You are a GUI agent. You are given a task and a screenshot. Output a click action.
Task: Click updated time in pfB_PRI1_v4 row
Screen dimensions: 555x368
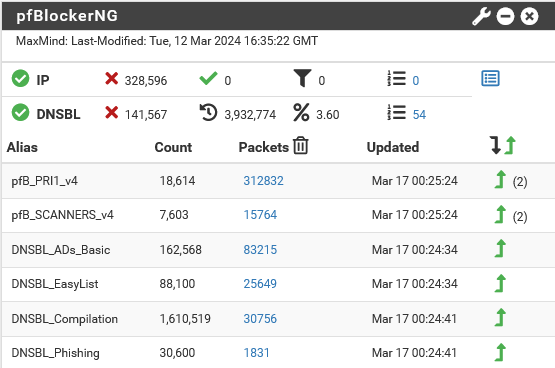coord(414,181)
